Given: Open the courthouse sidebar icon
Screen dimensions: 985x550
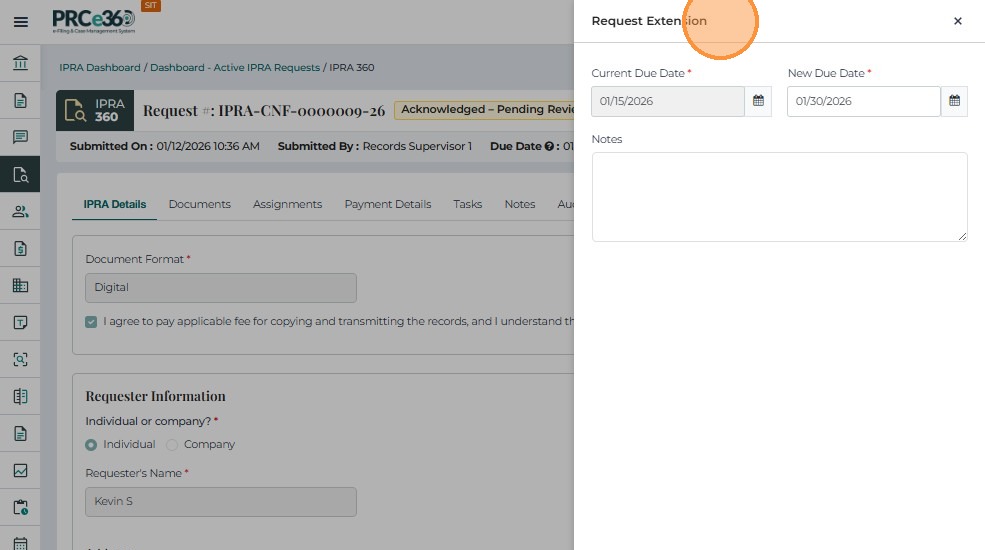Looking at the screenshot, I should (20, 63).
